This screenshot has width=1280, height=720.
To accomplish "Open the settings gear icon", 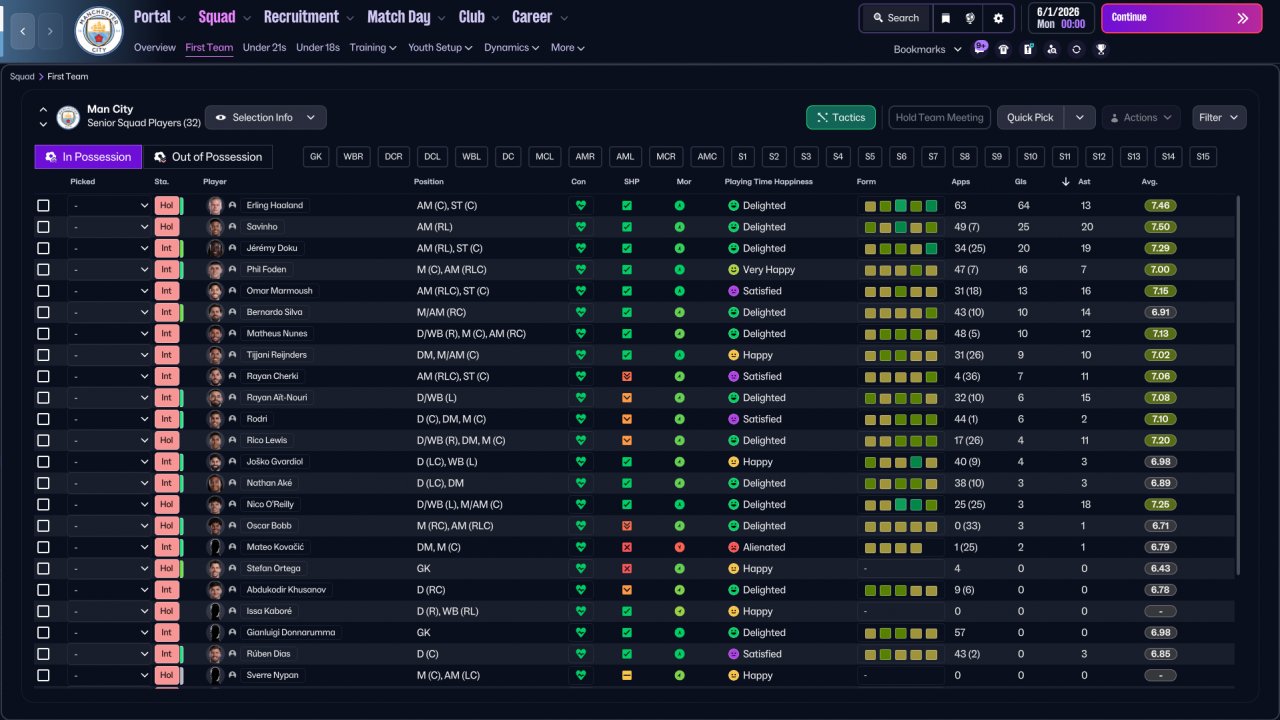I will (x=998, y=18).
